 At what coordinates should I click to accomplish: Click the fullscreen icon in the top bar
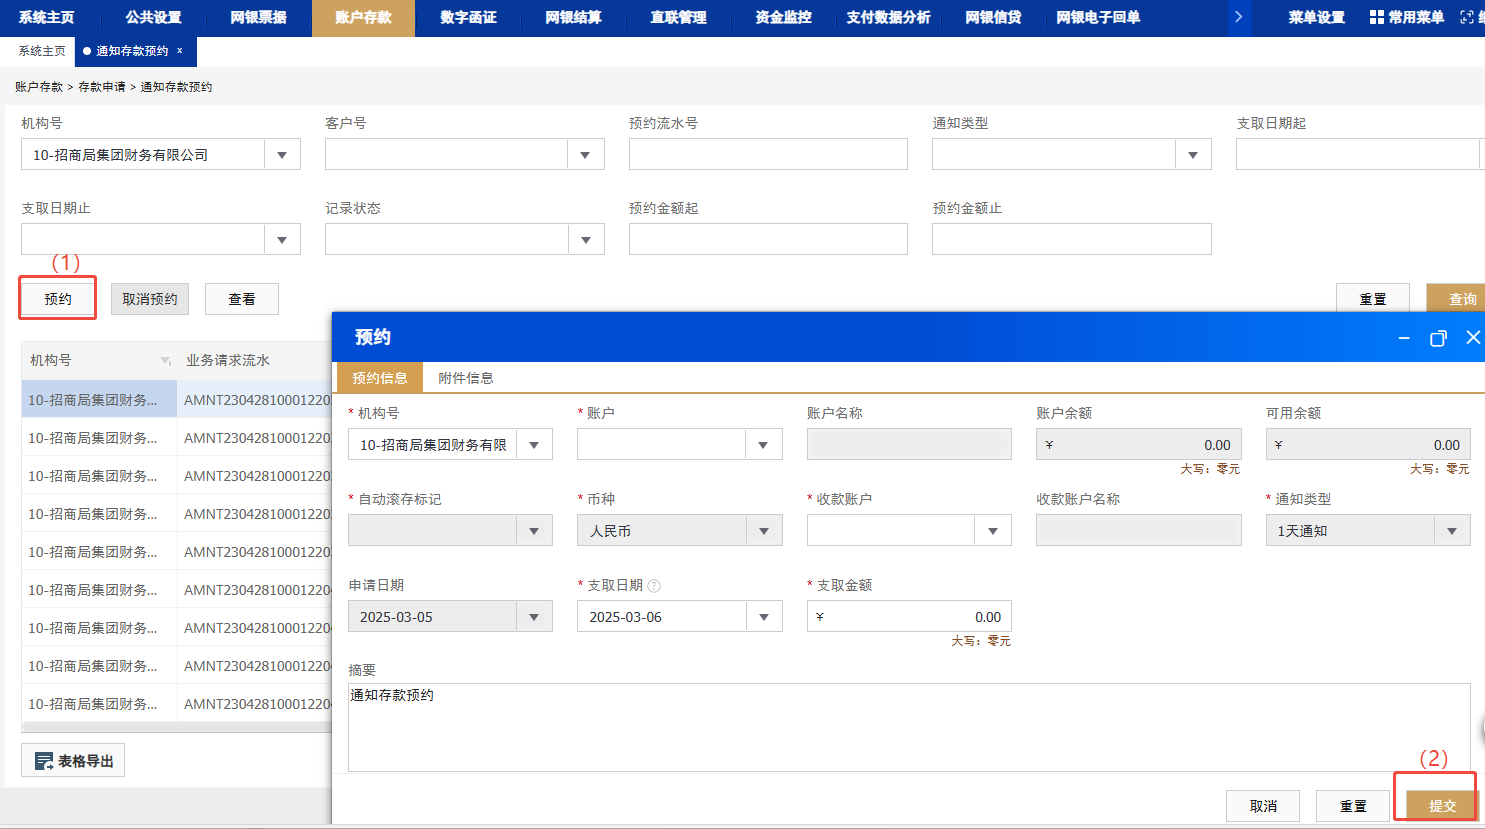point(1467,17)
